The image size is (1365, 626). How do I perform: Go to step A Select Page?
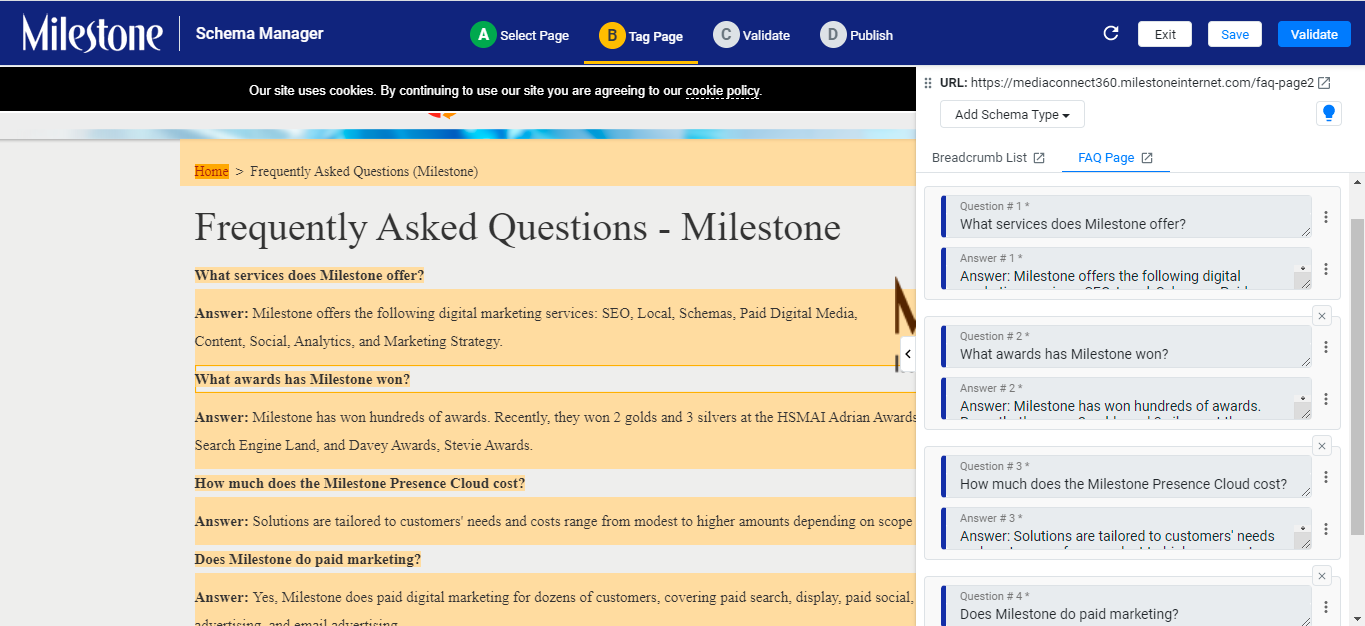(520, 35)
